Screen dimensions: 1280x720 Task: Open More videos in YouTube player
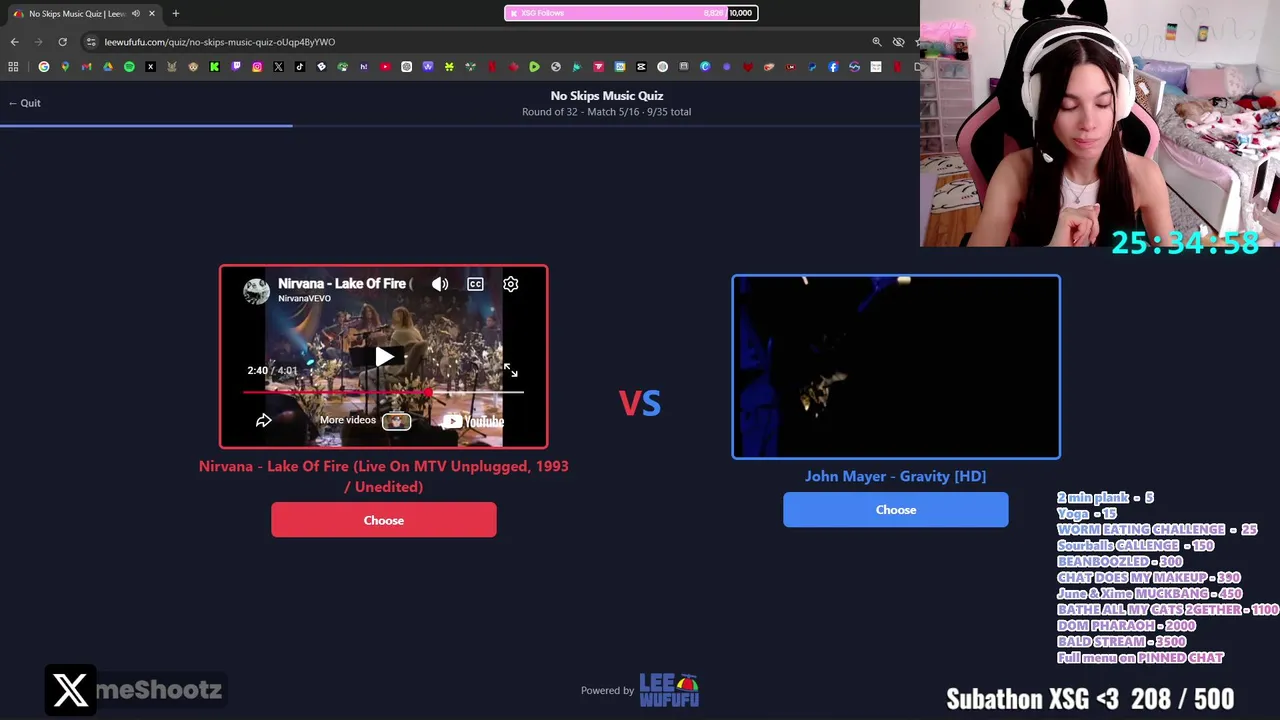coord(365,420)
